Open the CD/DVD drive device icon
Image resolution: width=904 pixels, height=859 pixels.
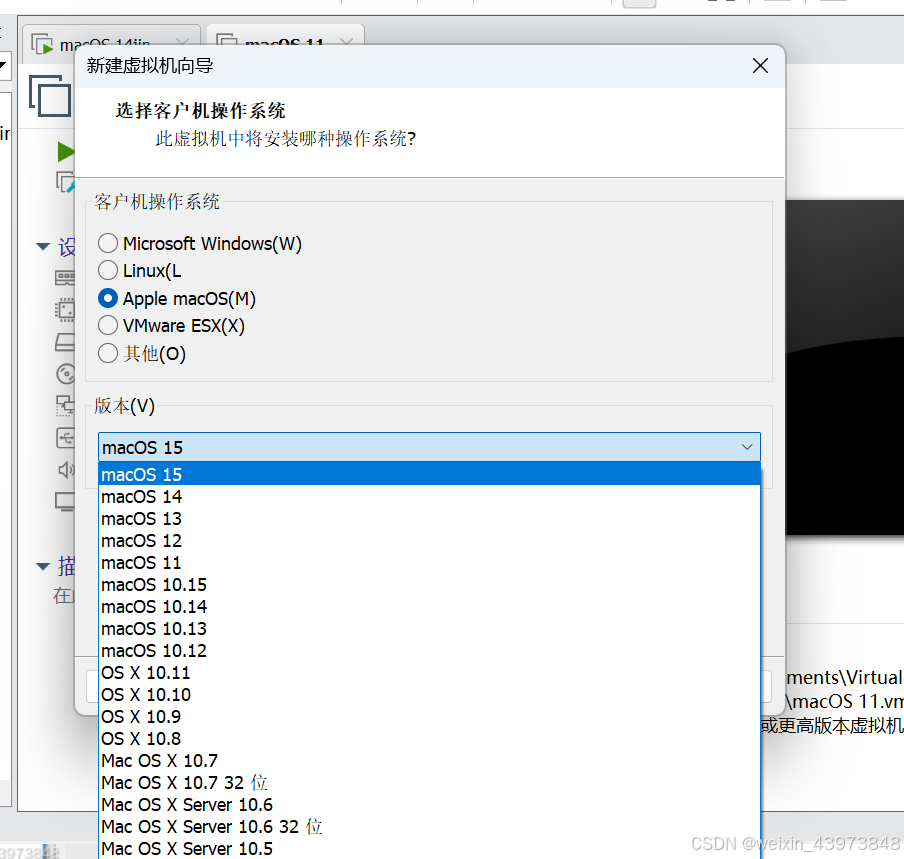pyautogui.click(x=66, y=374)
